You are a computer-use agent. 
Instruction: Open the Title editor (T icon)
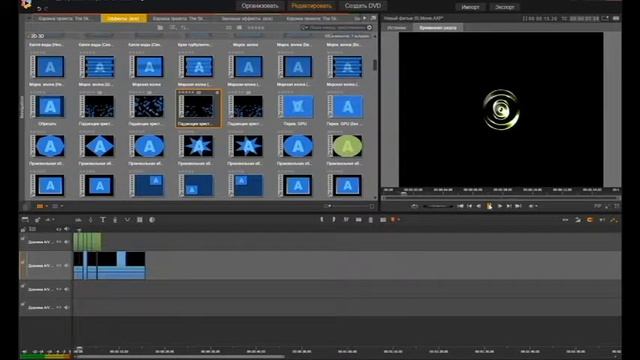[x=103, y=220]
